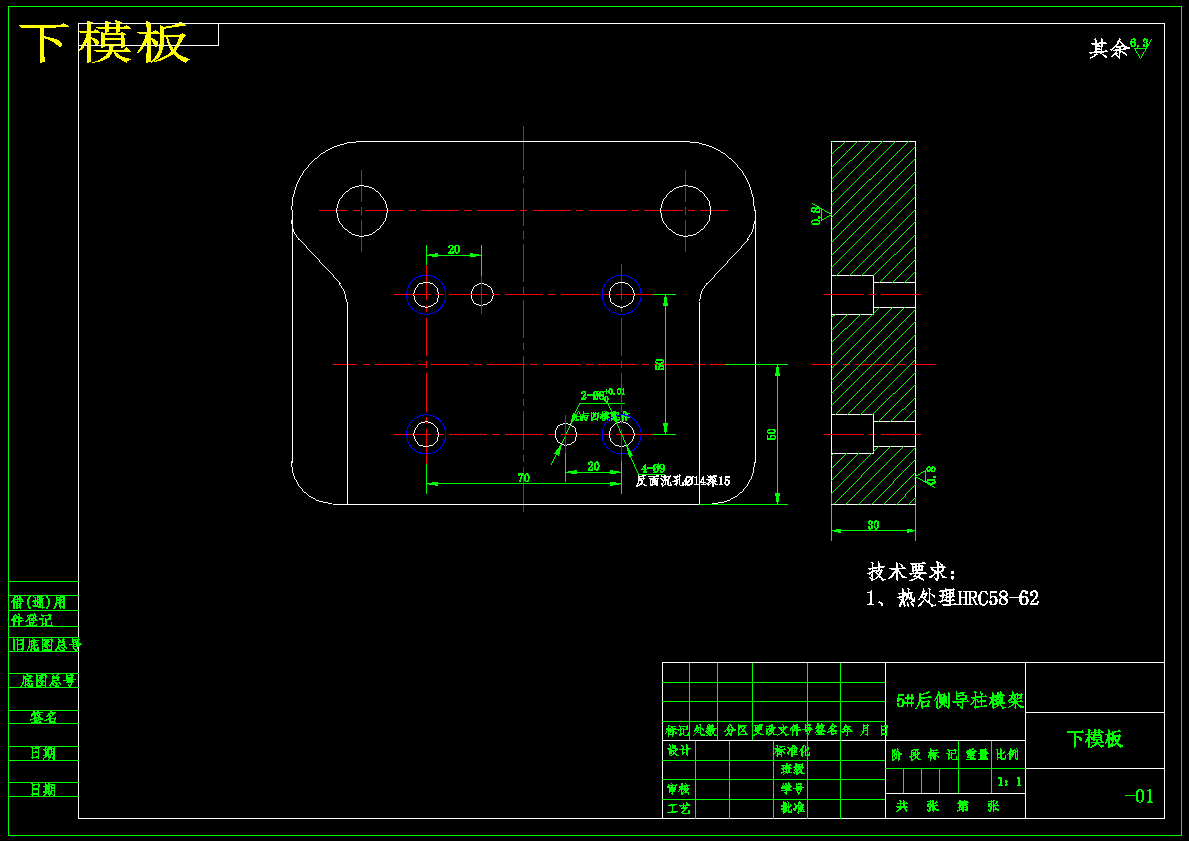Click the 比例 header cell
This screenshot has width=1189, height=841.
pos(1008,755)
